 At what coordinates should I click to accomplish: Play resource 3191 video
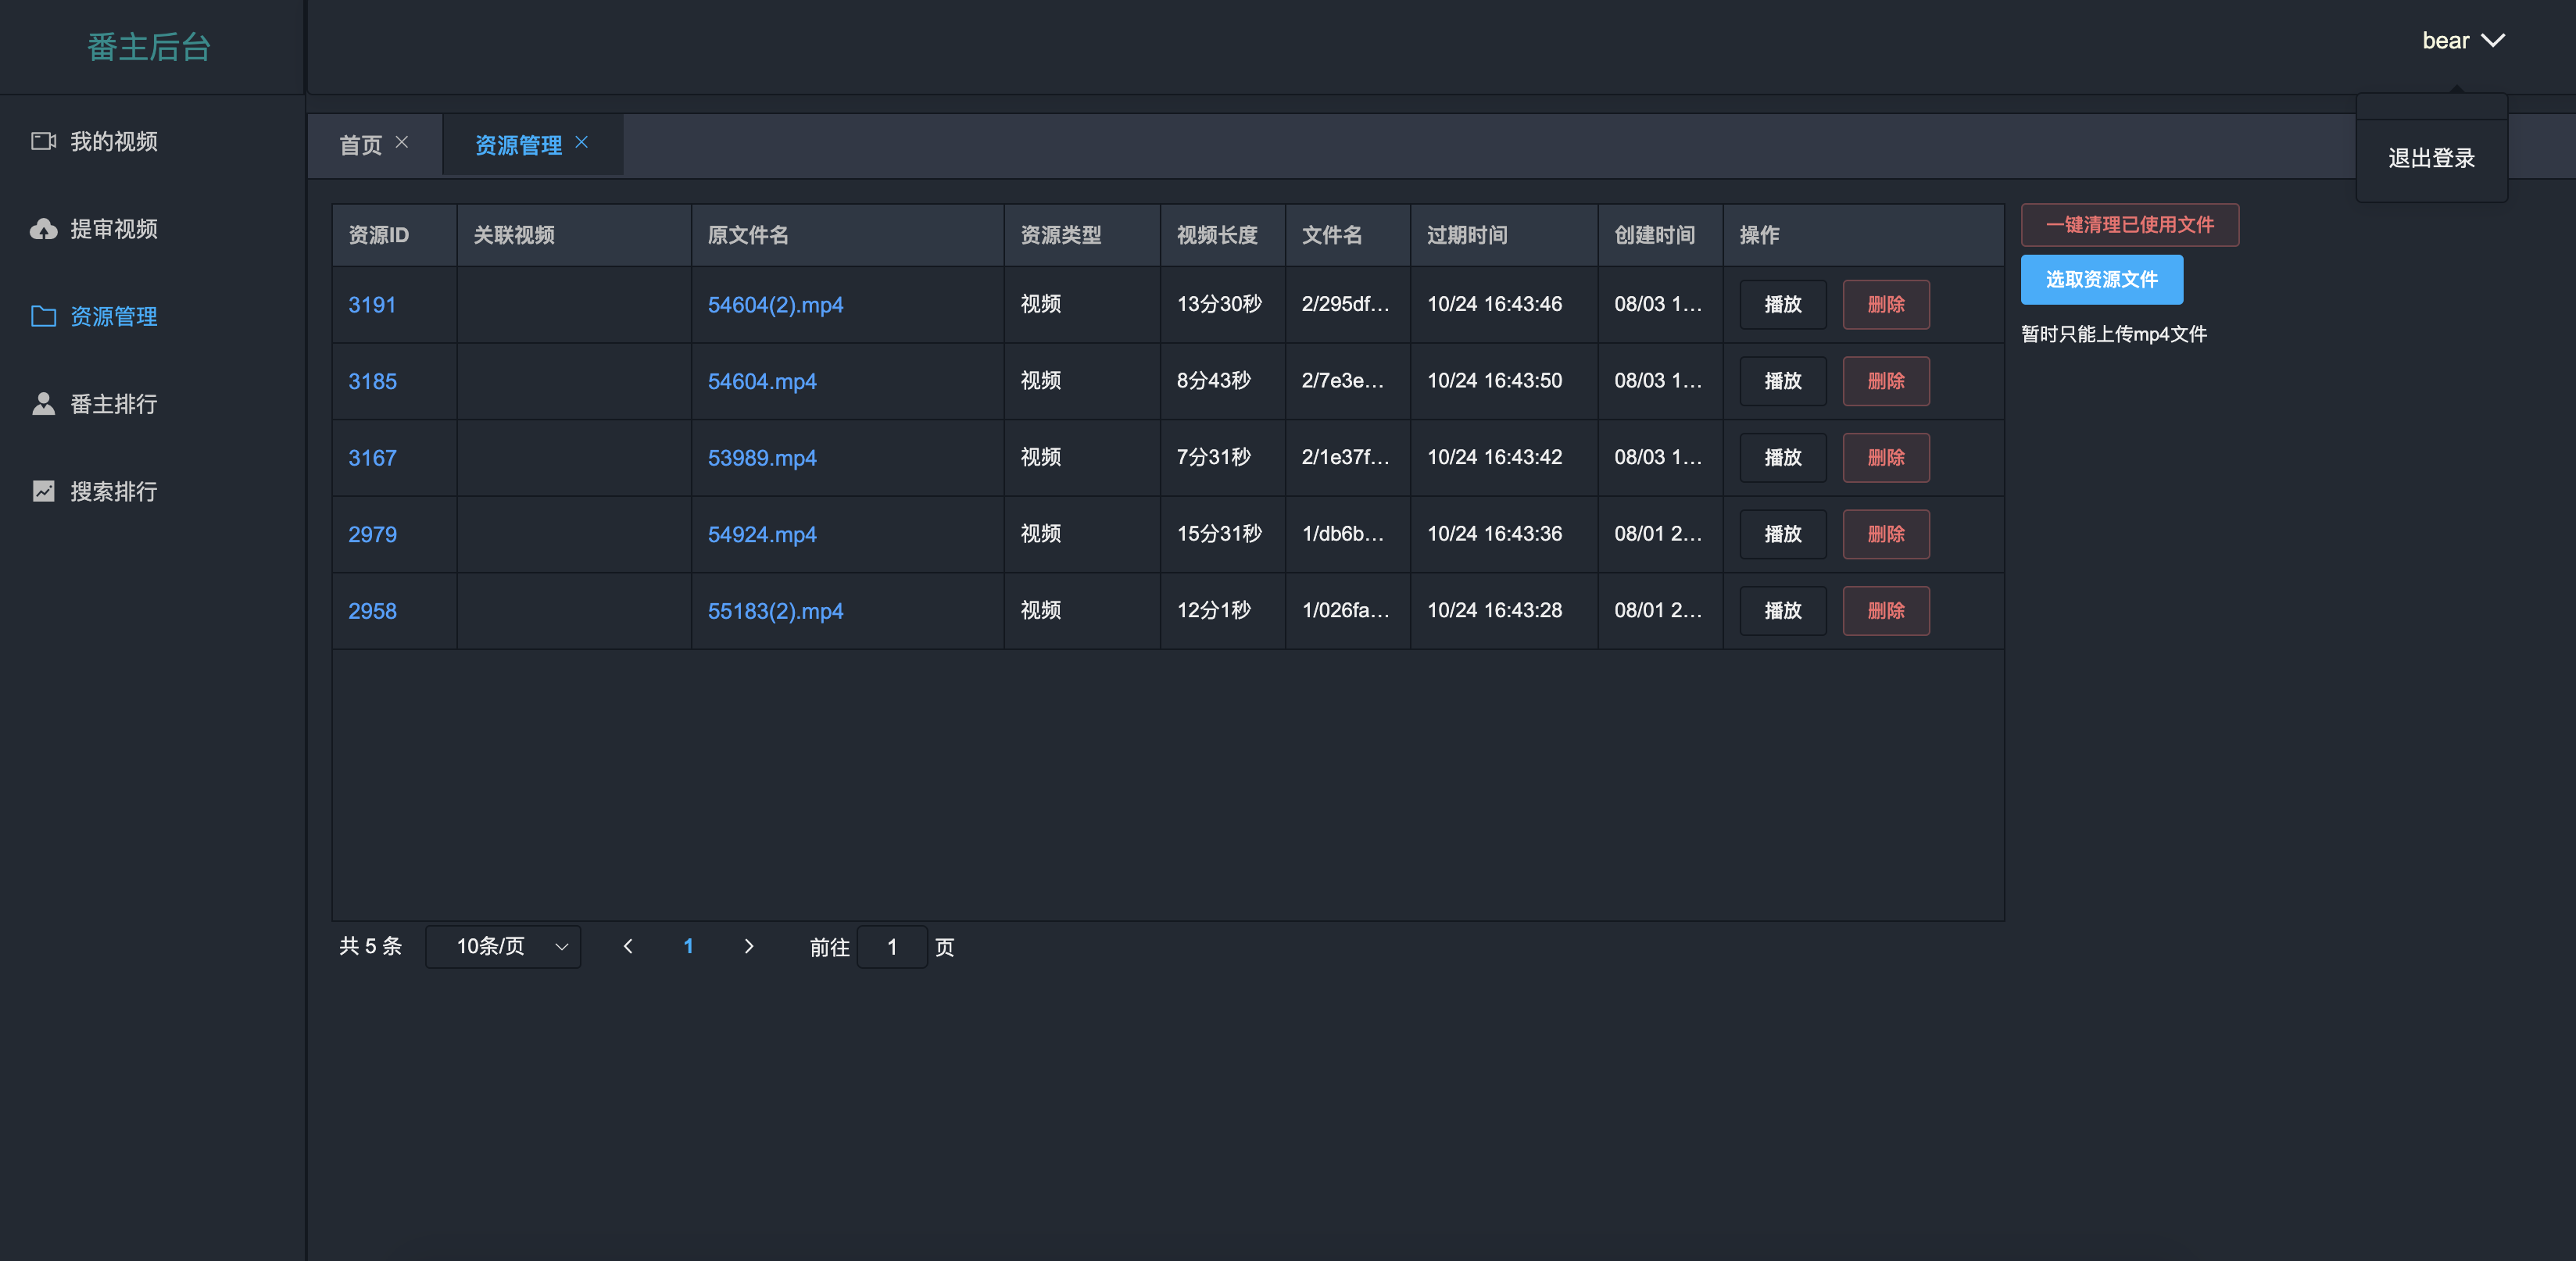tap(1782, 304)
